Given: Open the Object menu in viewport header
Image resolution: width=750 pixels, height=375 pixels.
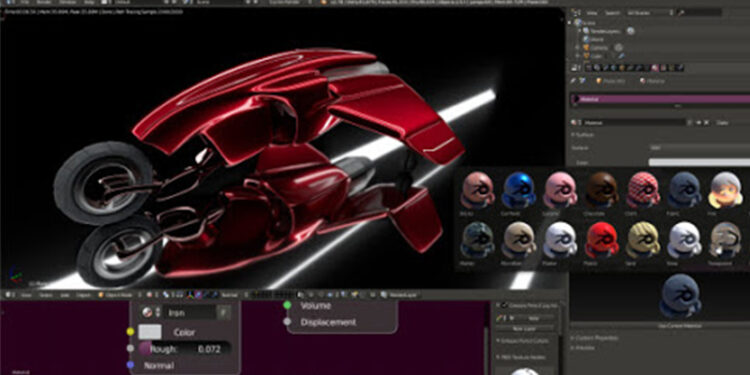Looking at the screenshot, I should point(84,295).
